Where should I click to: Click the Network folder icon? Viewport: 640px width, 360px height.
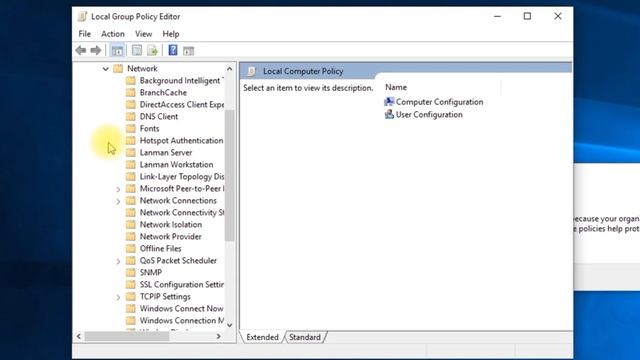[x=118, y=68]
